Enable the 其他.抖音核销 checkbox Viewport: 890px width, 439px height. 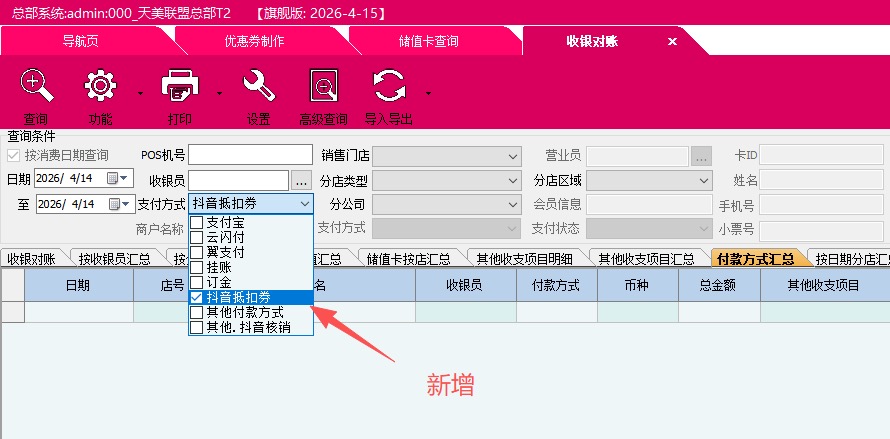[x=197, y=327]
